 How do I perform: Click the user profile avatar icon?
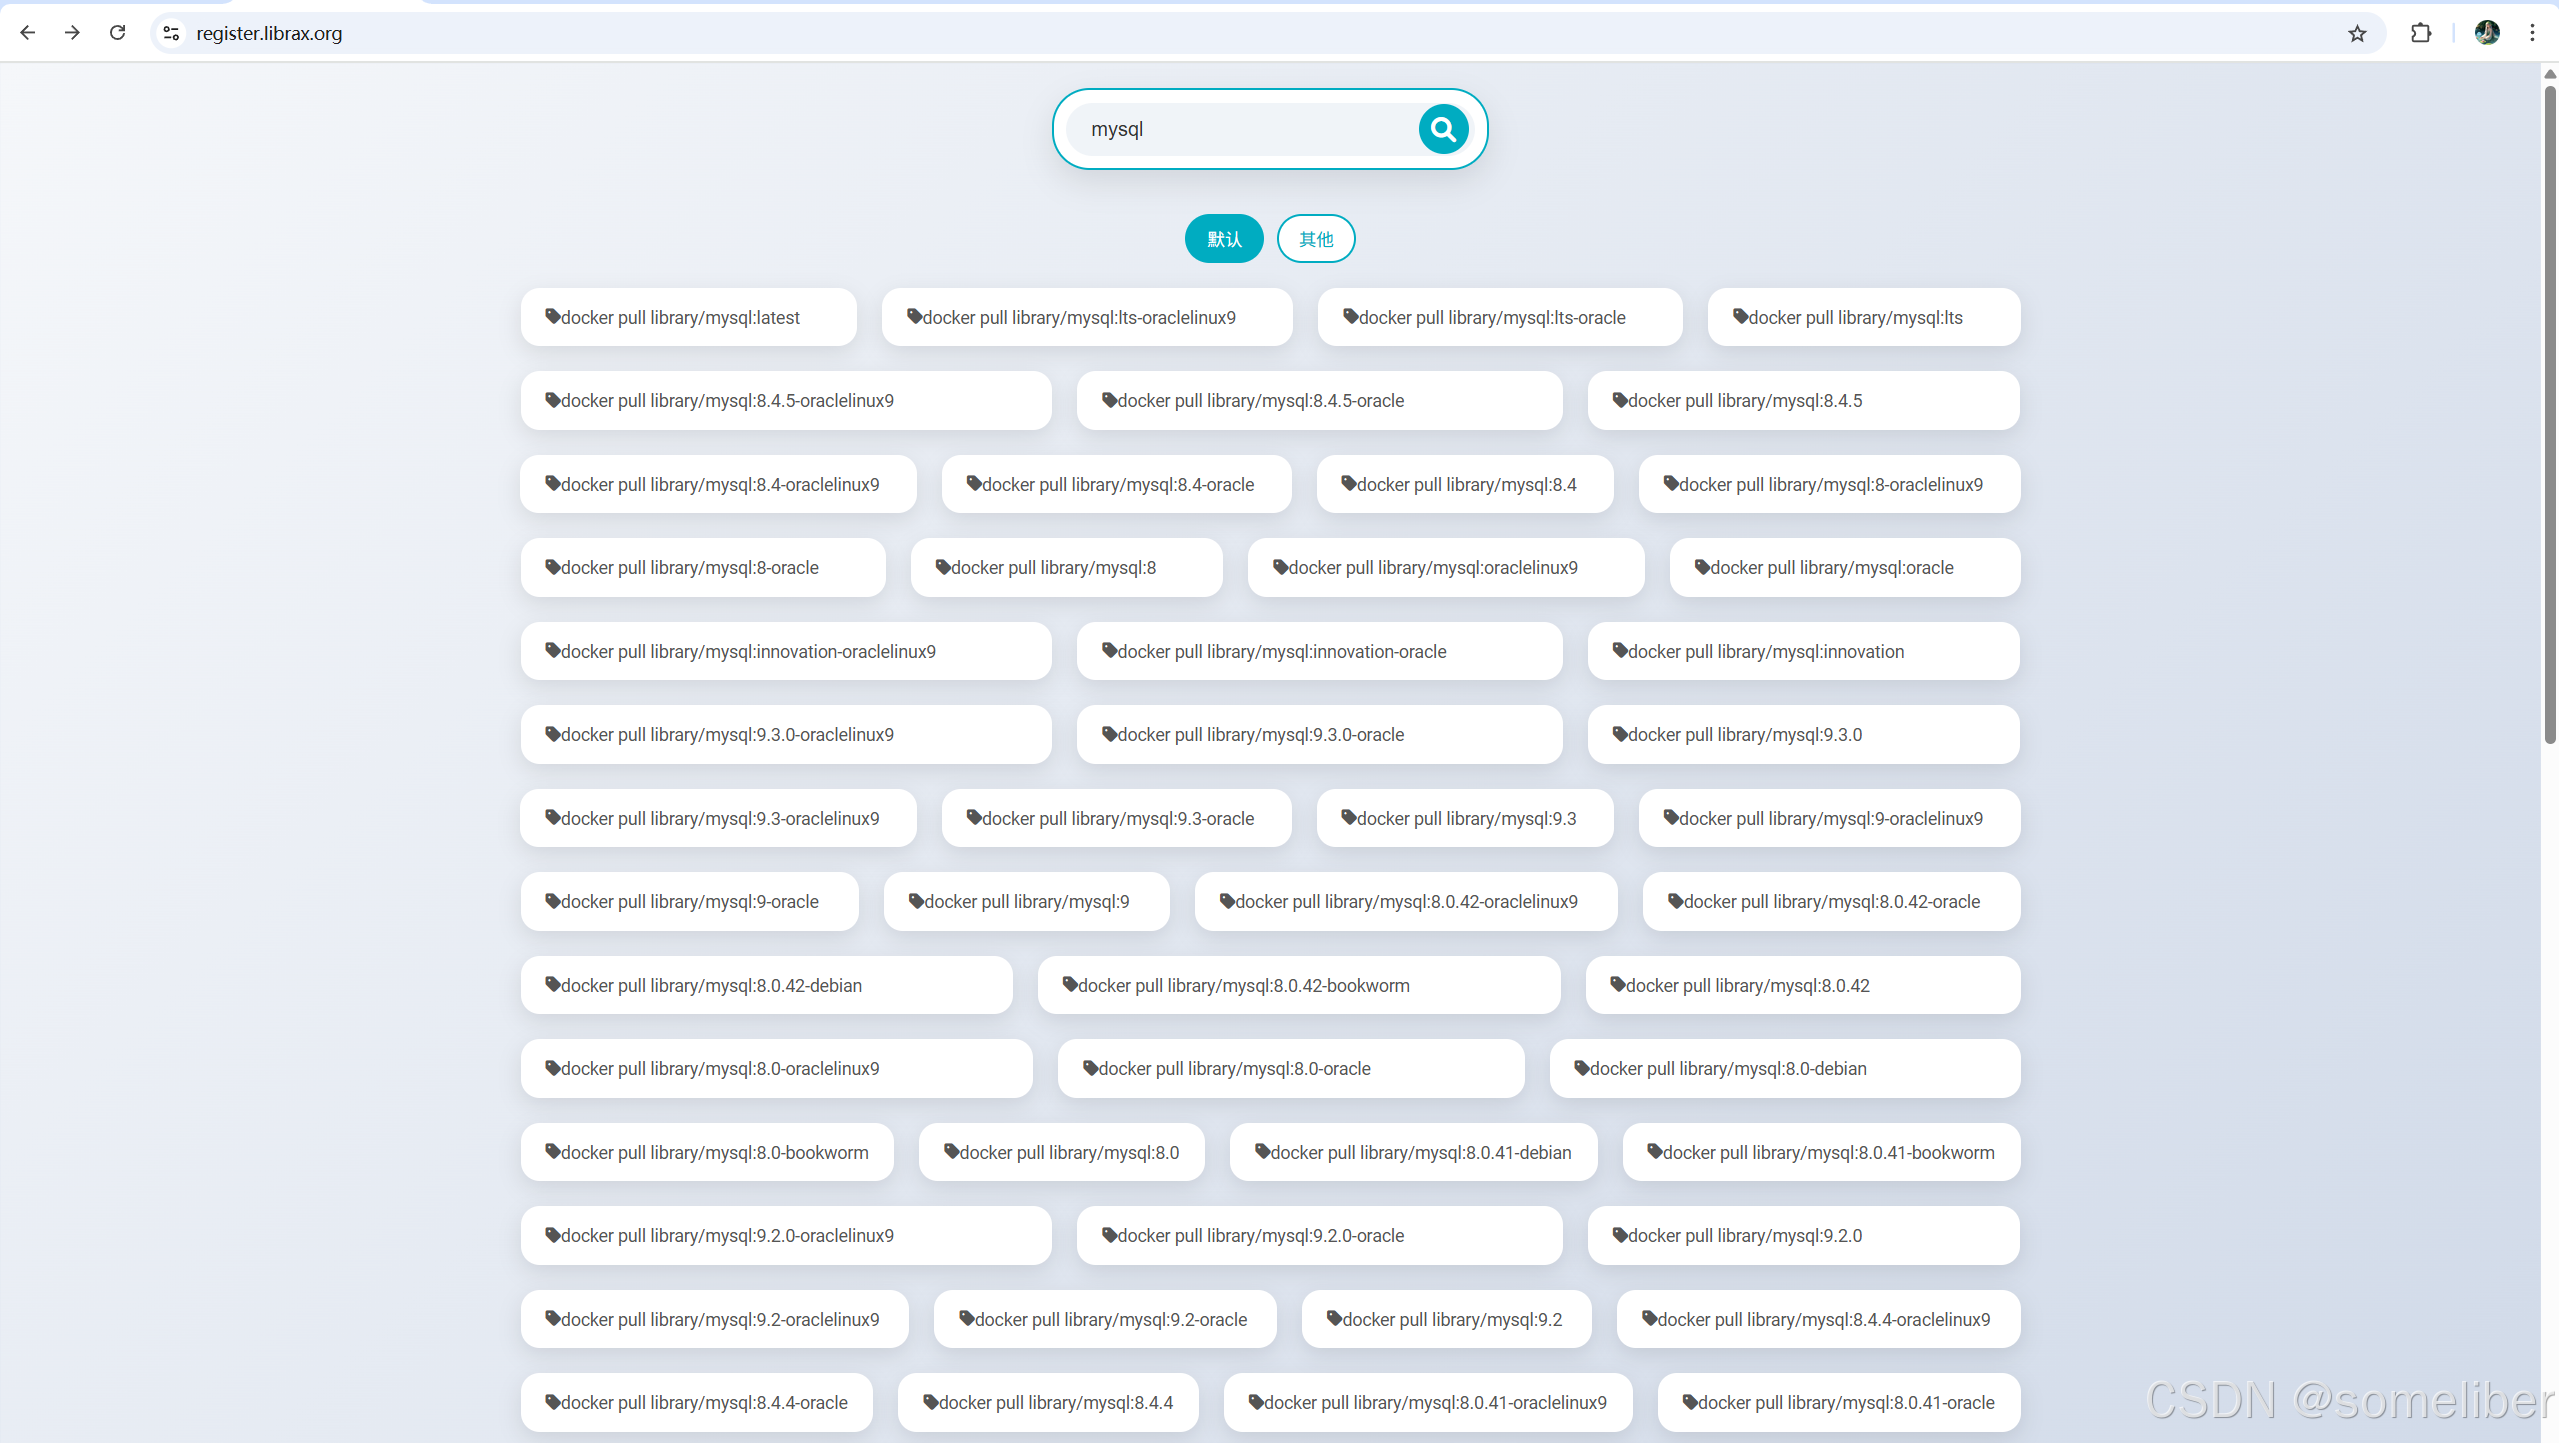pyautogui.click(x=2487, y=33)
